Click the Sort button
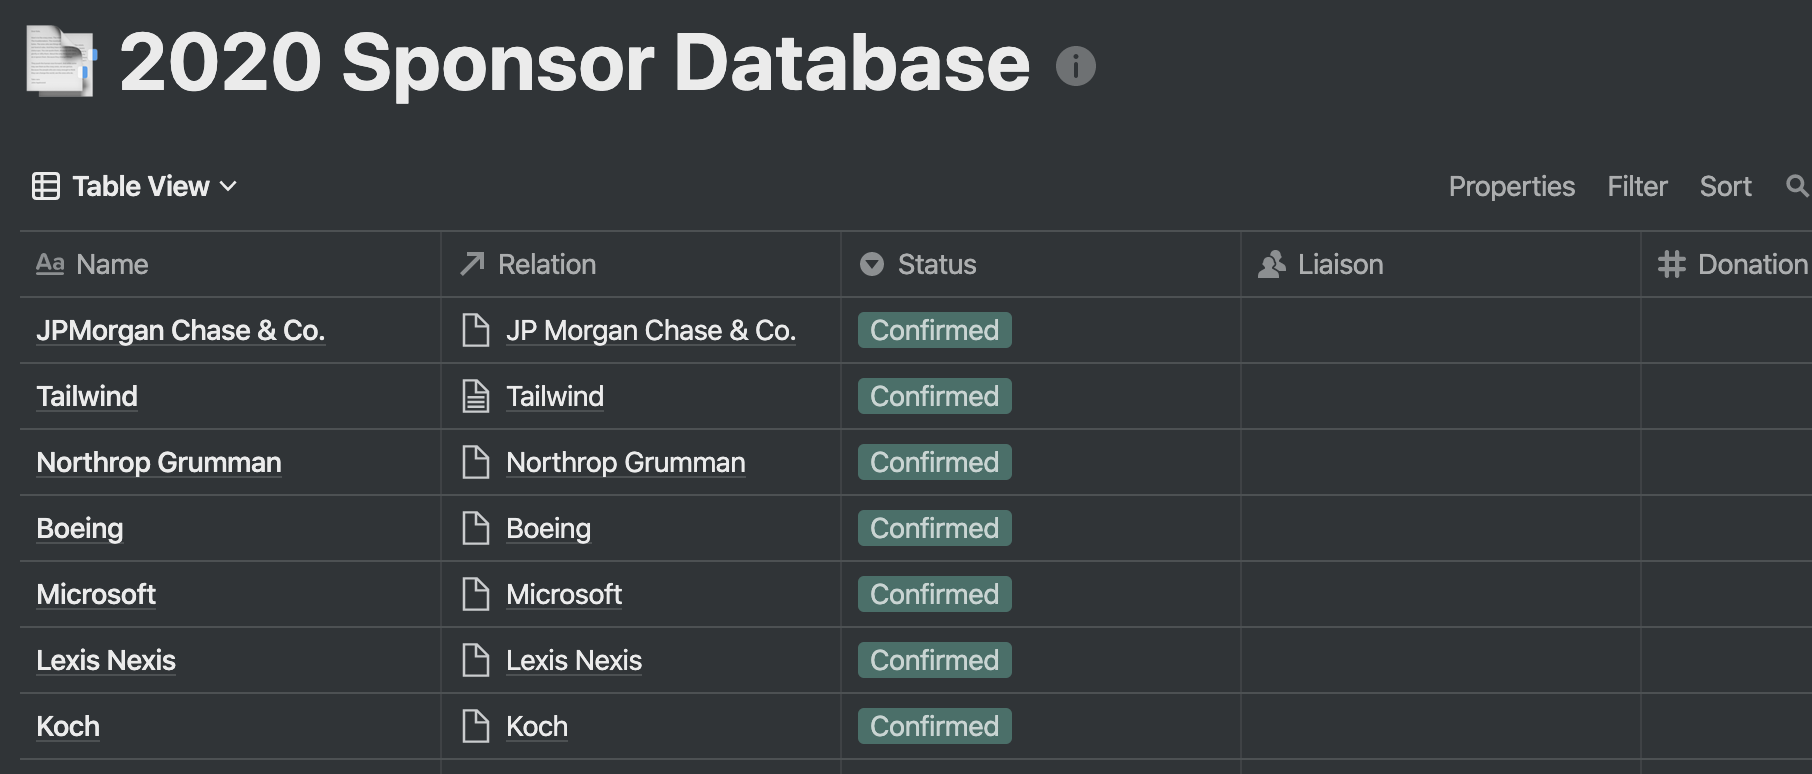This screenshot has height=774, width=1812. point(1725,187)
